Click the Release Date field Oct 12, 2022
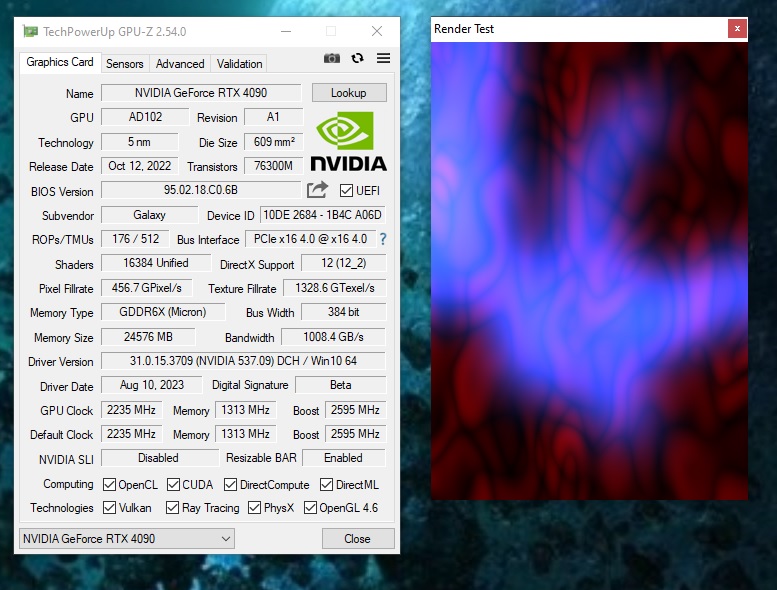Screen dimensions: 777x590 (140, 166)
